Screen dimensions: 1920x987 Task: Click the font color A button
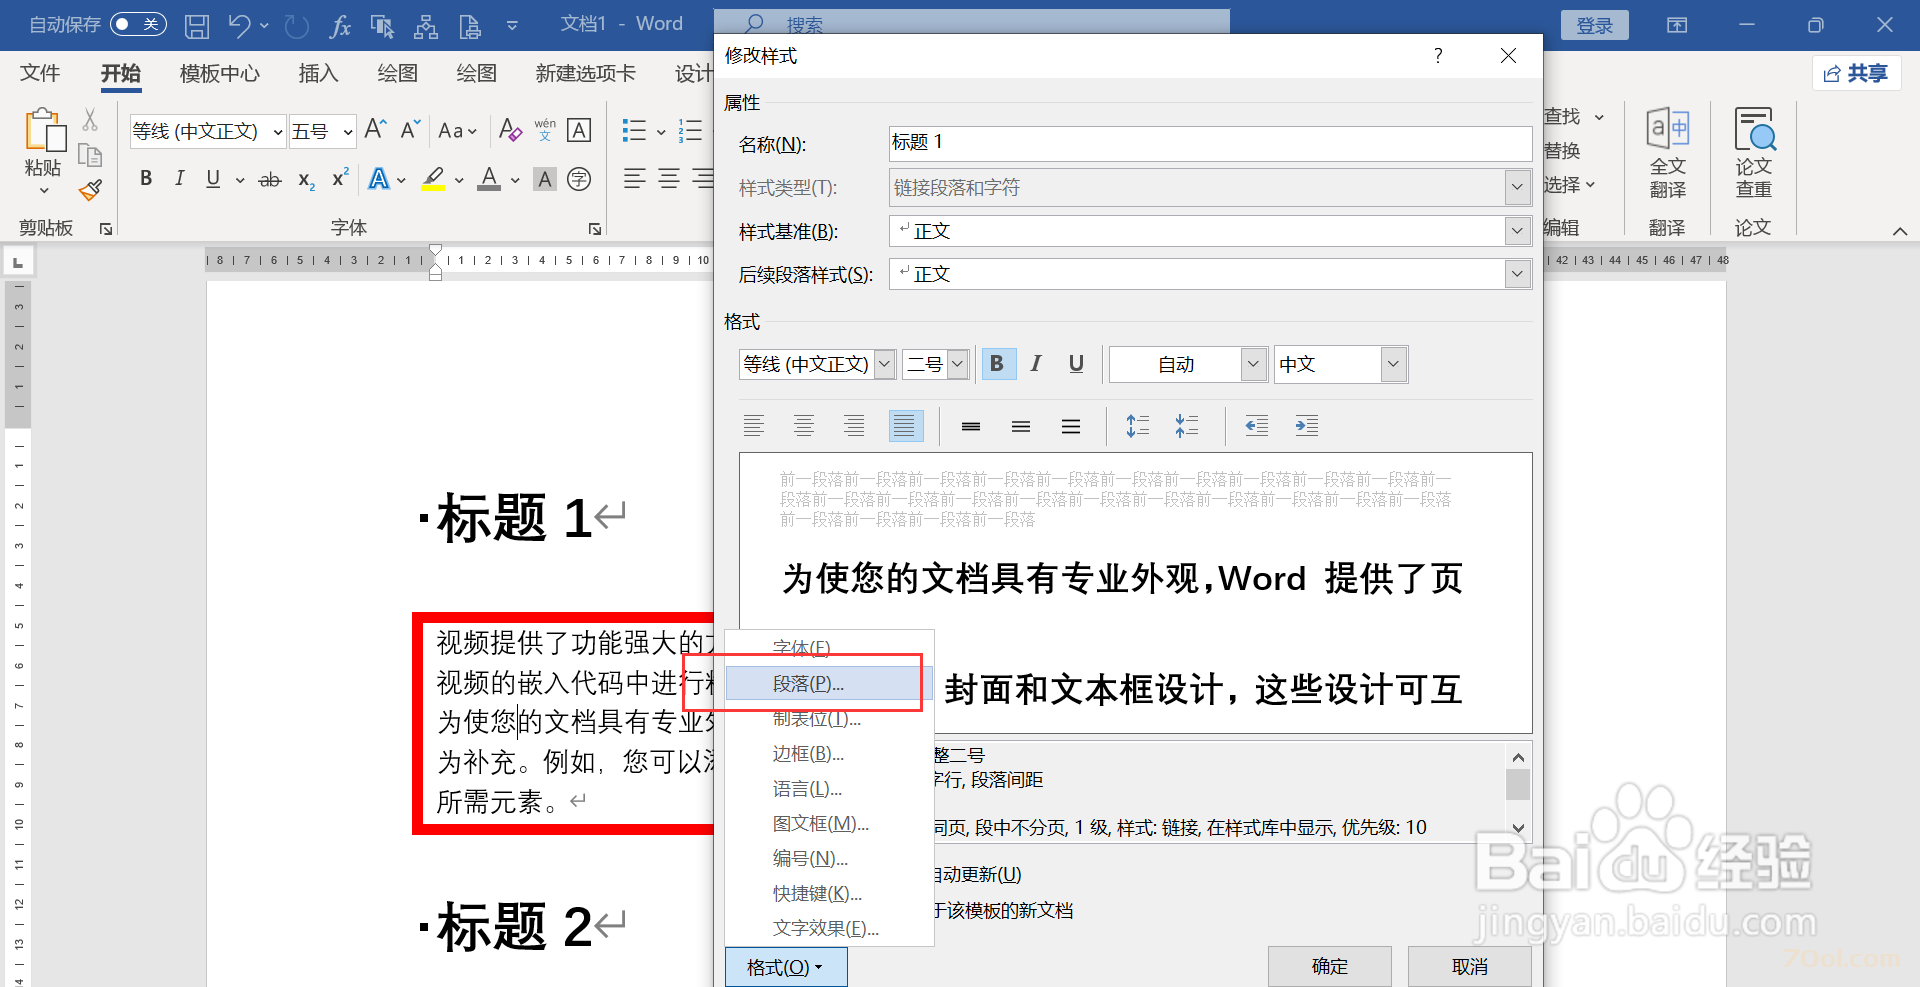[489, 180]
